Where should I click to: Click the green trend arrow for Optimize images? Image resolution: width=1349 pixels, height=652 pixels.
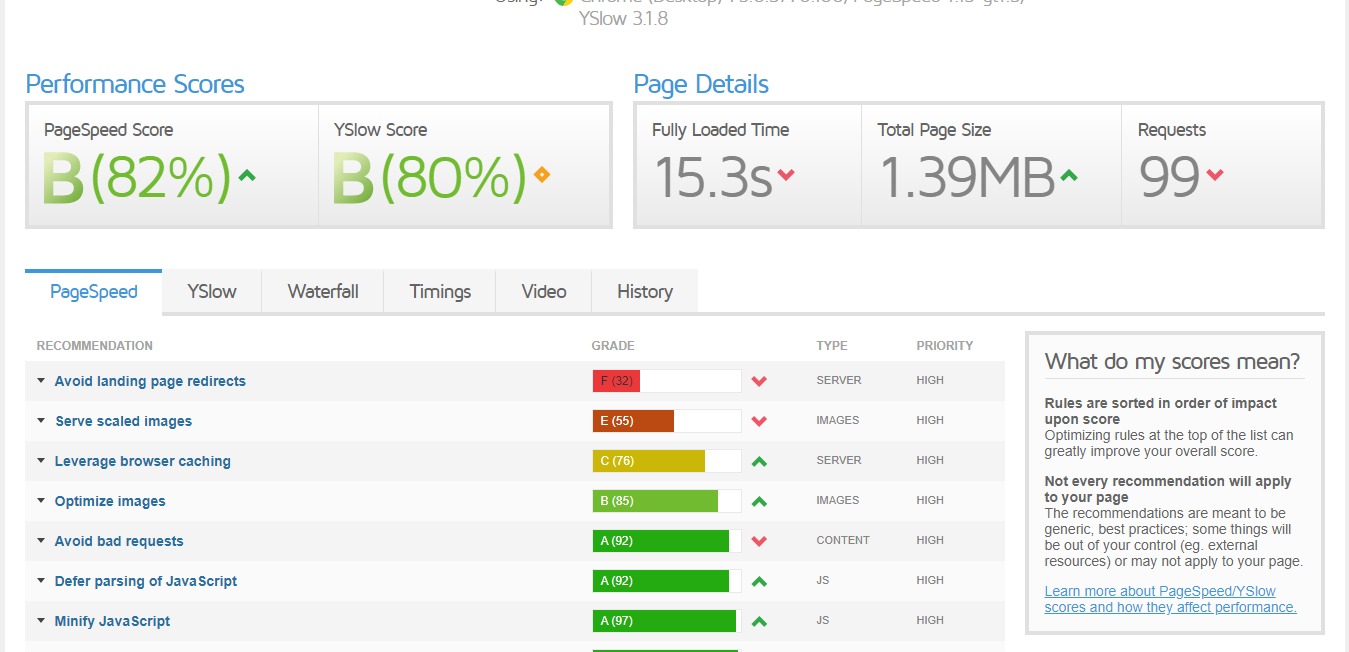tap(759, 501)
